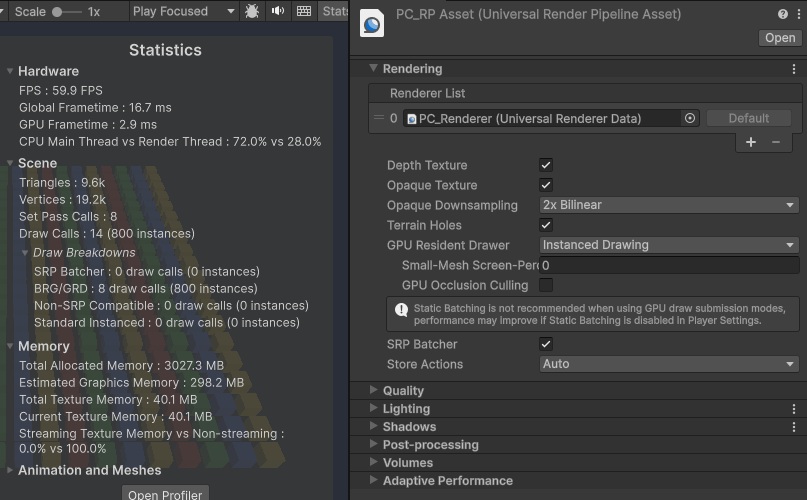Expand the Adaptive Performance section
Image resolution: width=807 pixels, height=500 pixels.
[x=374, y=480]
